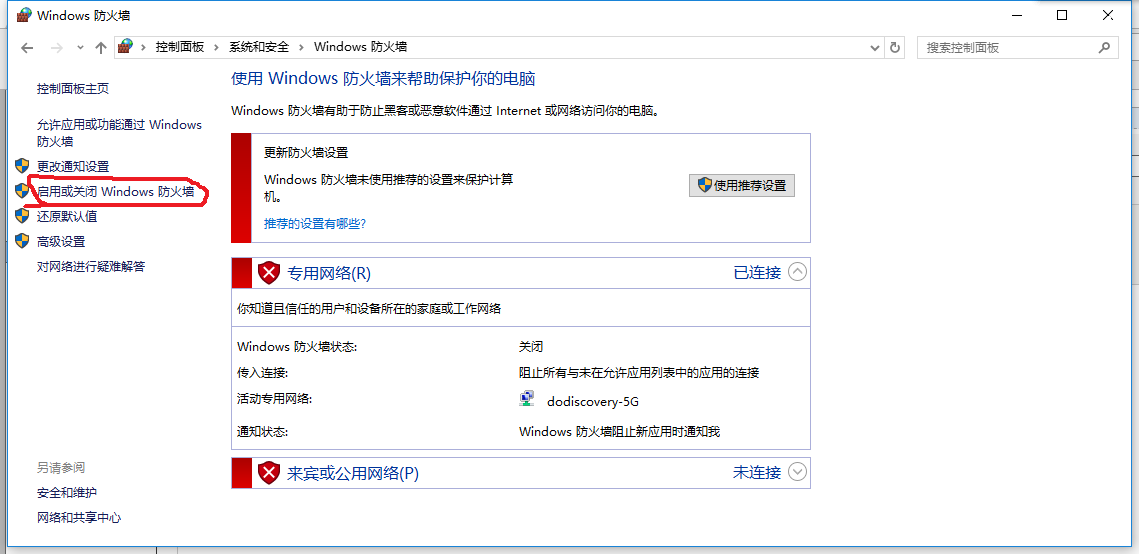Click the 专用网络(R) heading
1139x554 pixels.
[x=329, y=273]
